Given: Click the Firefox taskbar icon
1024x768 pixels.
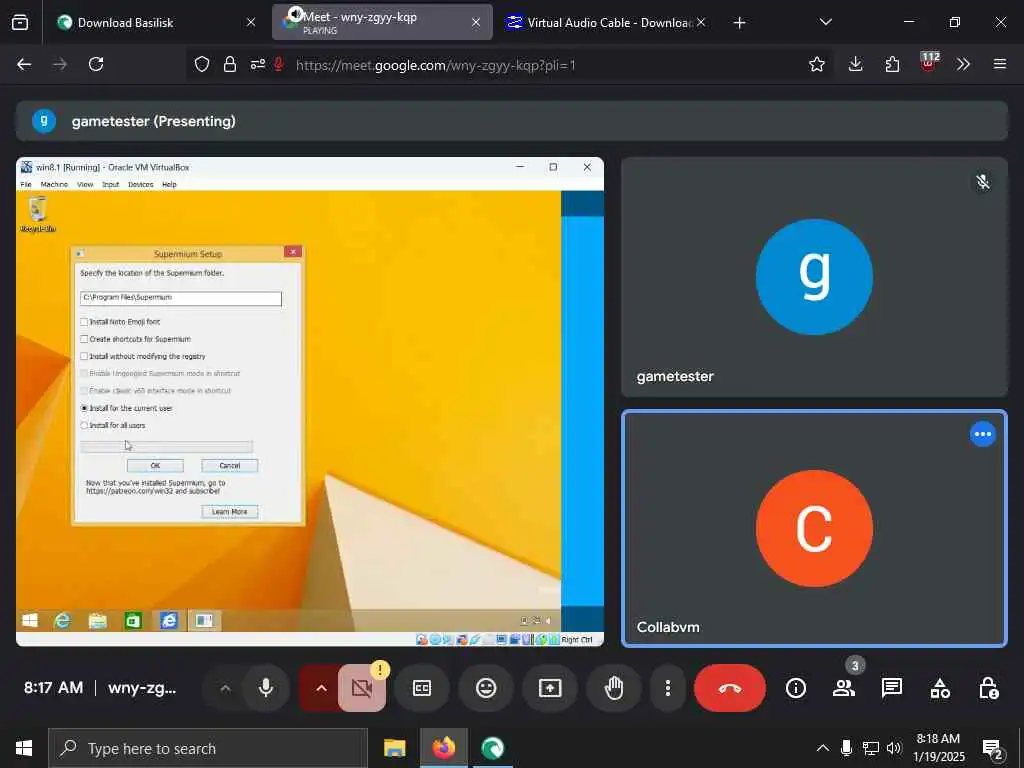Looking at the screenshot, I should click(443, 748).
